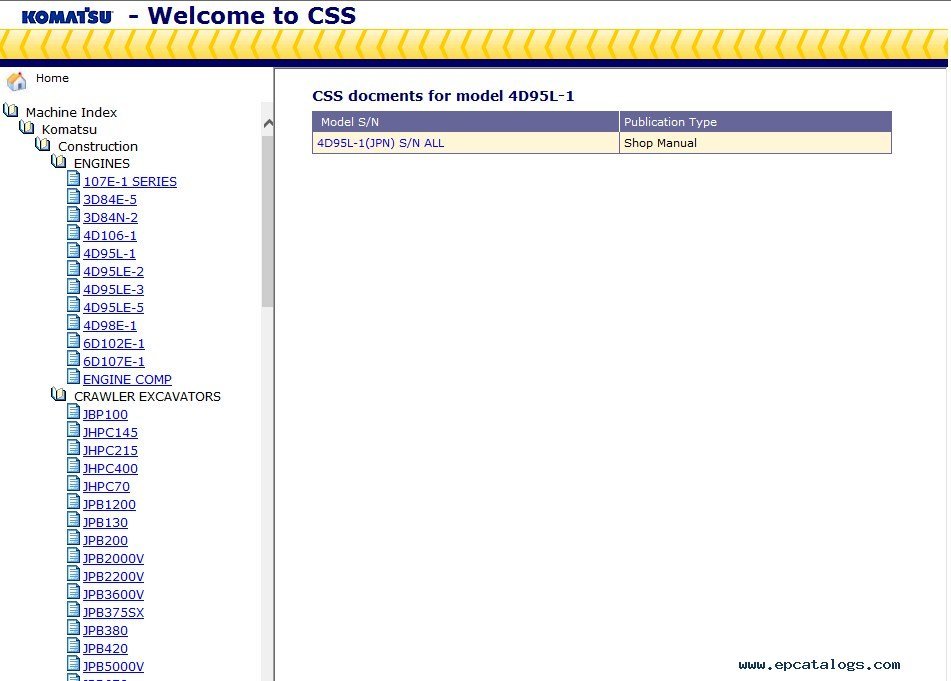
Task: Click the document icon beside JHPC70
Action: tap(73, 484)
